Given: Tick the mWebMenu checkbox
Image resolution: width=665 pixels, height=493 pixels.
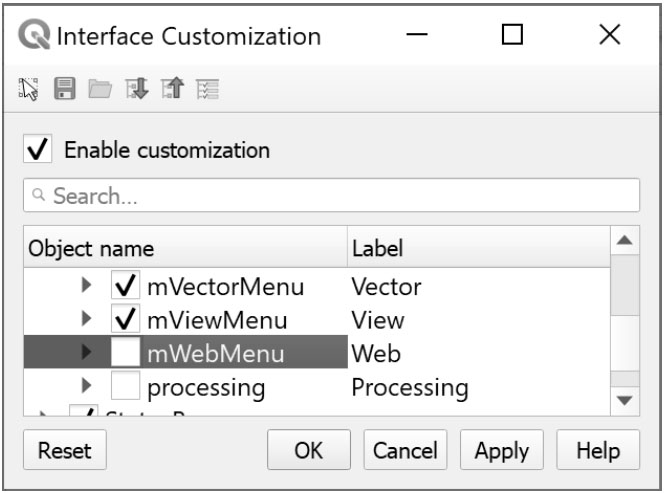Looking at the screenshot, I should pos(125,353).
